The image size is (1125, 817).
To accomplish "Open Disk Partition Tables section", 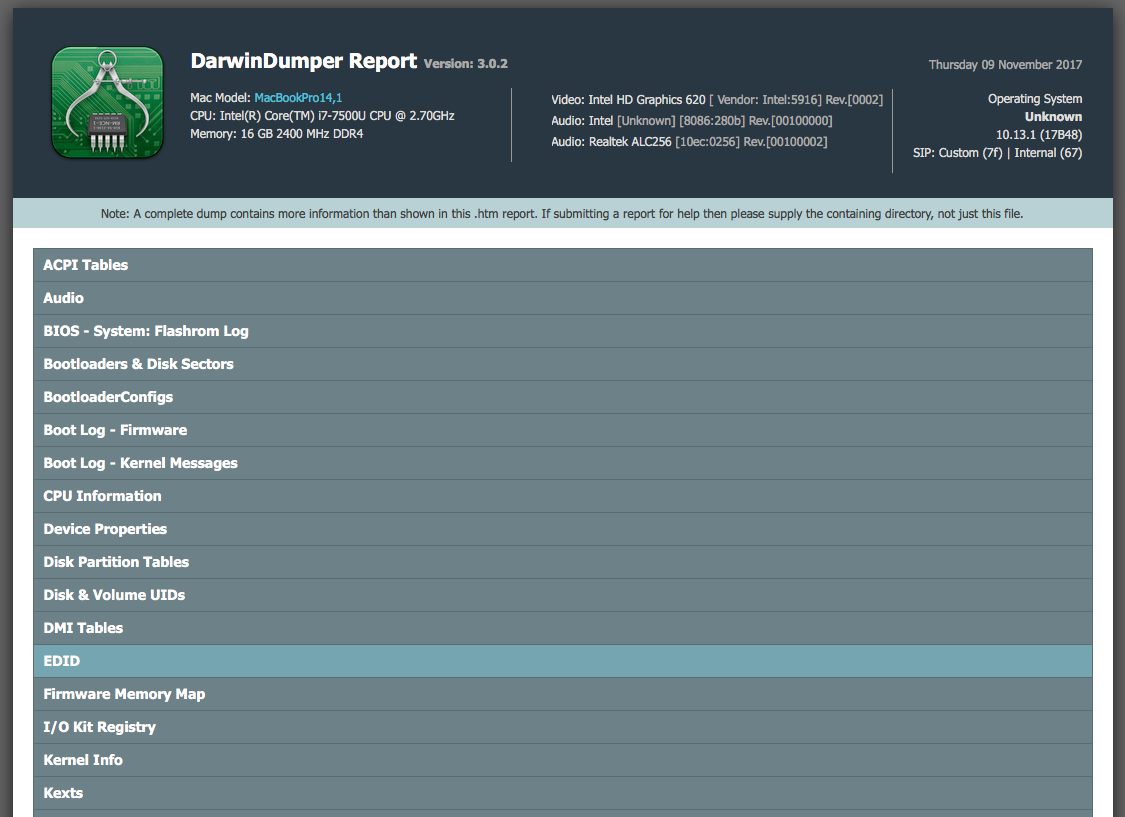I will coord(116,562).
